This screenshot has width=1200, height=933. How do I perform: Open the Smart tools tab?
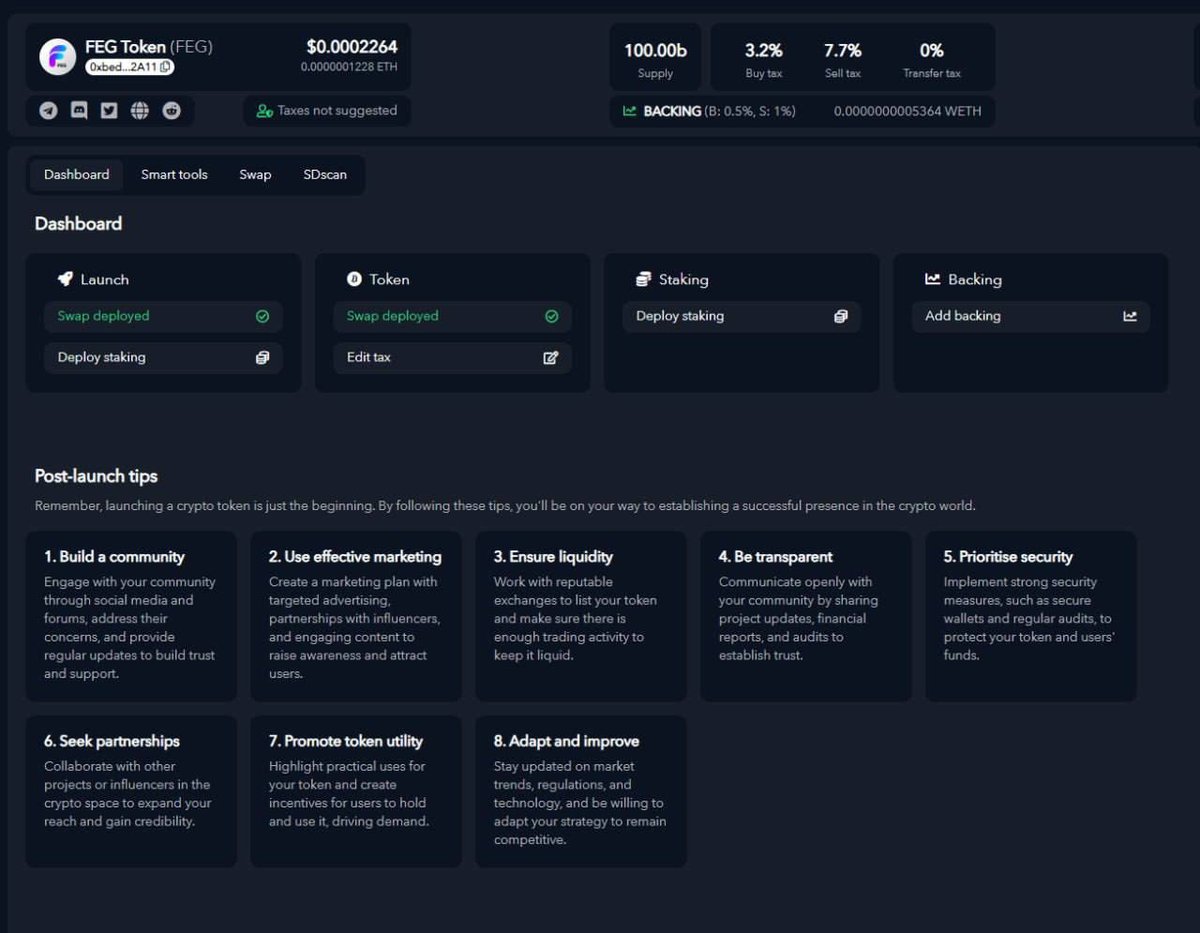(x=174, y=174)
